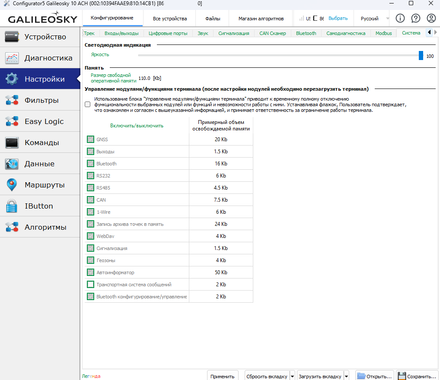The width and height of the screenshot is (440, 380).
Task: Open the Данные sidebar section
Action: point(40,164)
